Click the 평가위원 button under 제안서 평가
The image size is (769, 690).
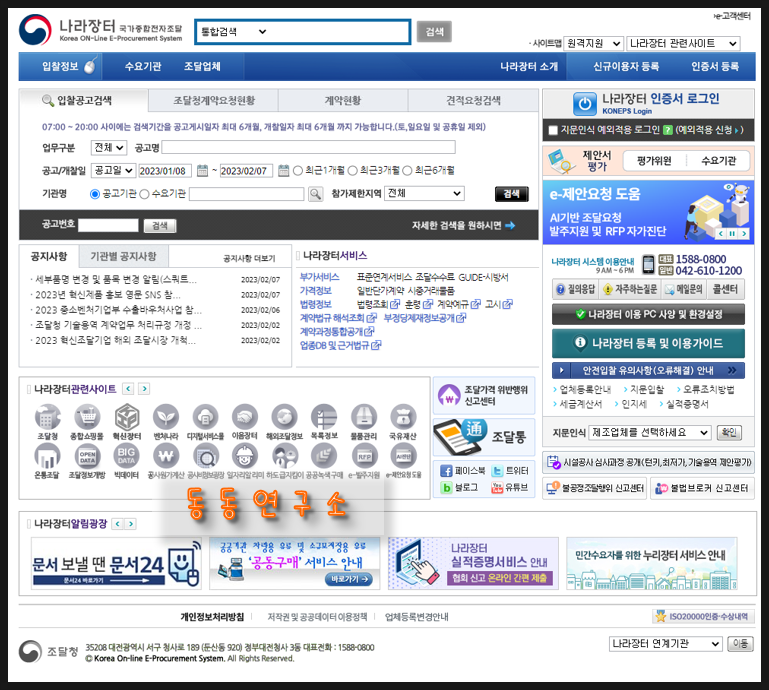pos(654,161)
